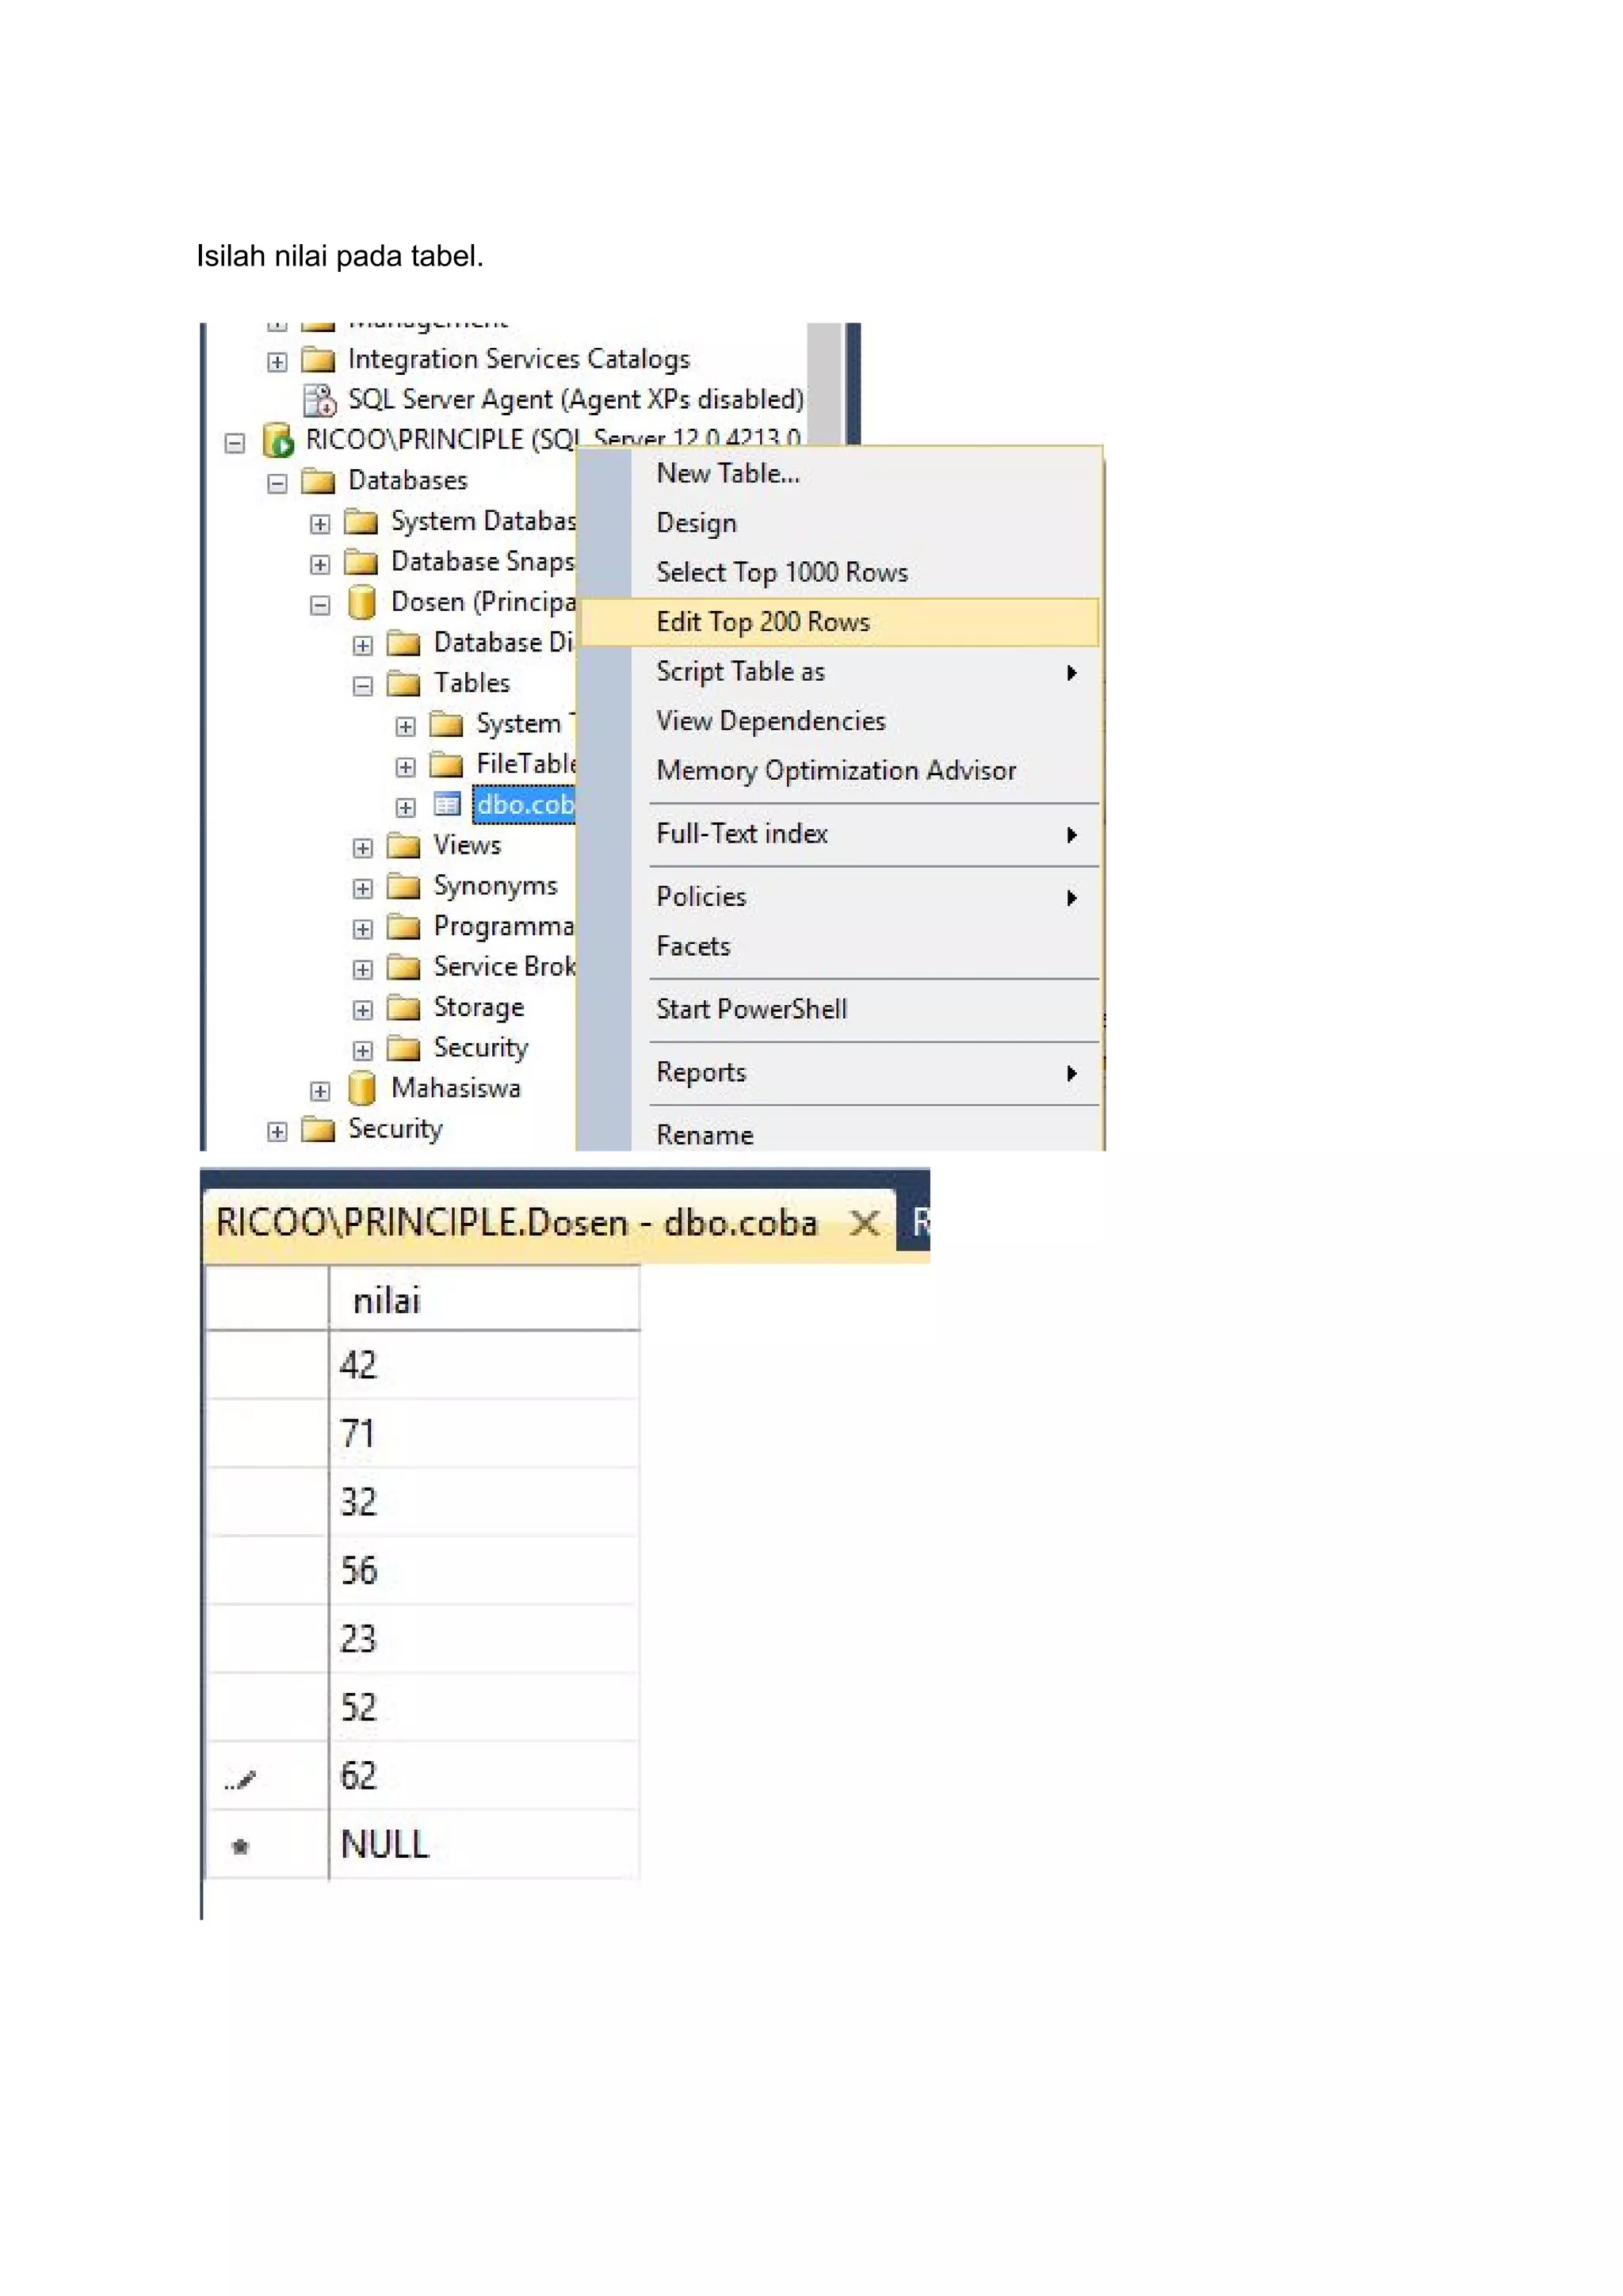
Task: Click the Dosen database cylinder icon
Action: pyautogui.click(x=361, y=603)
